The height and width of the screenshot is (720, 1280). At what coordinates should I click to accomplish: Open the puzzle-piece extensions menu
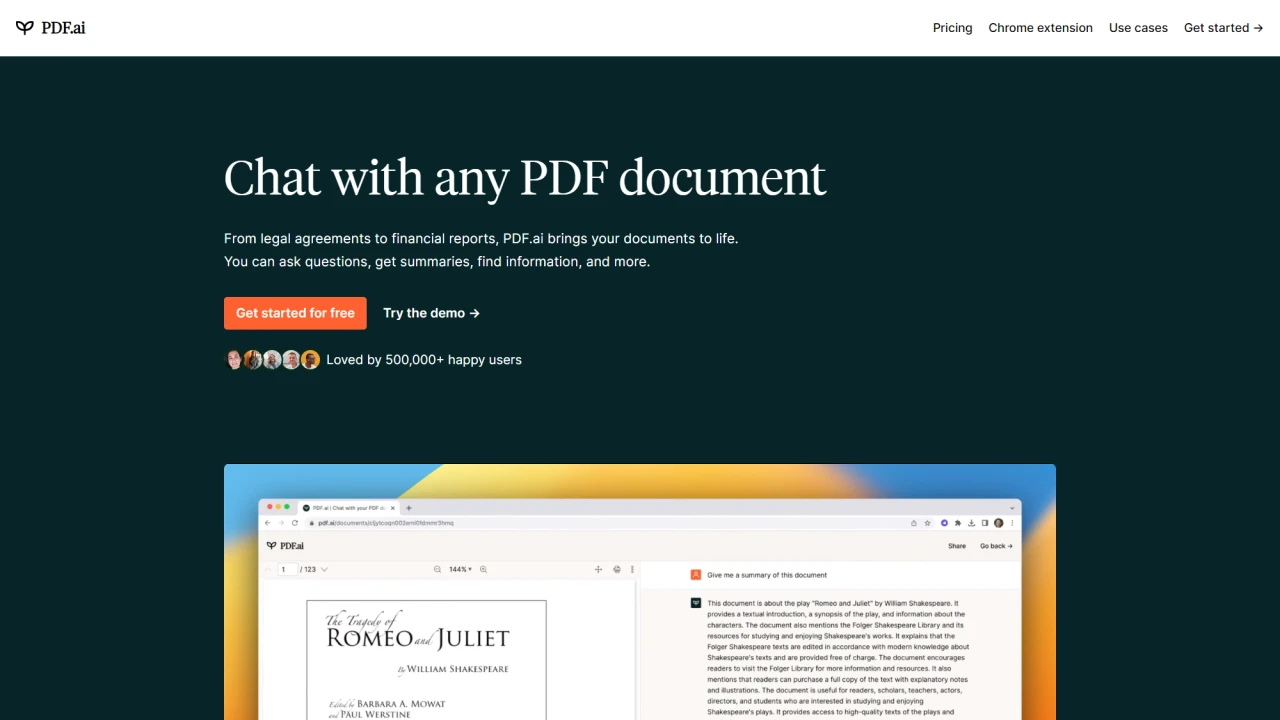[x=958, y=523]
